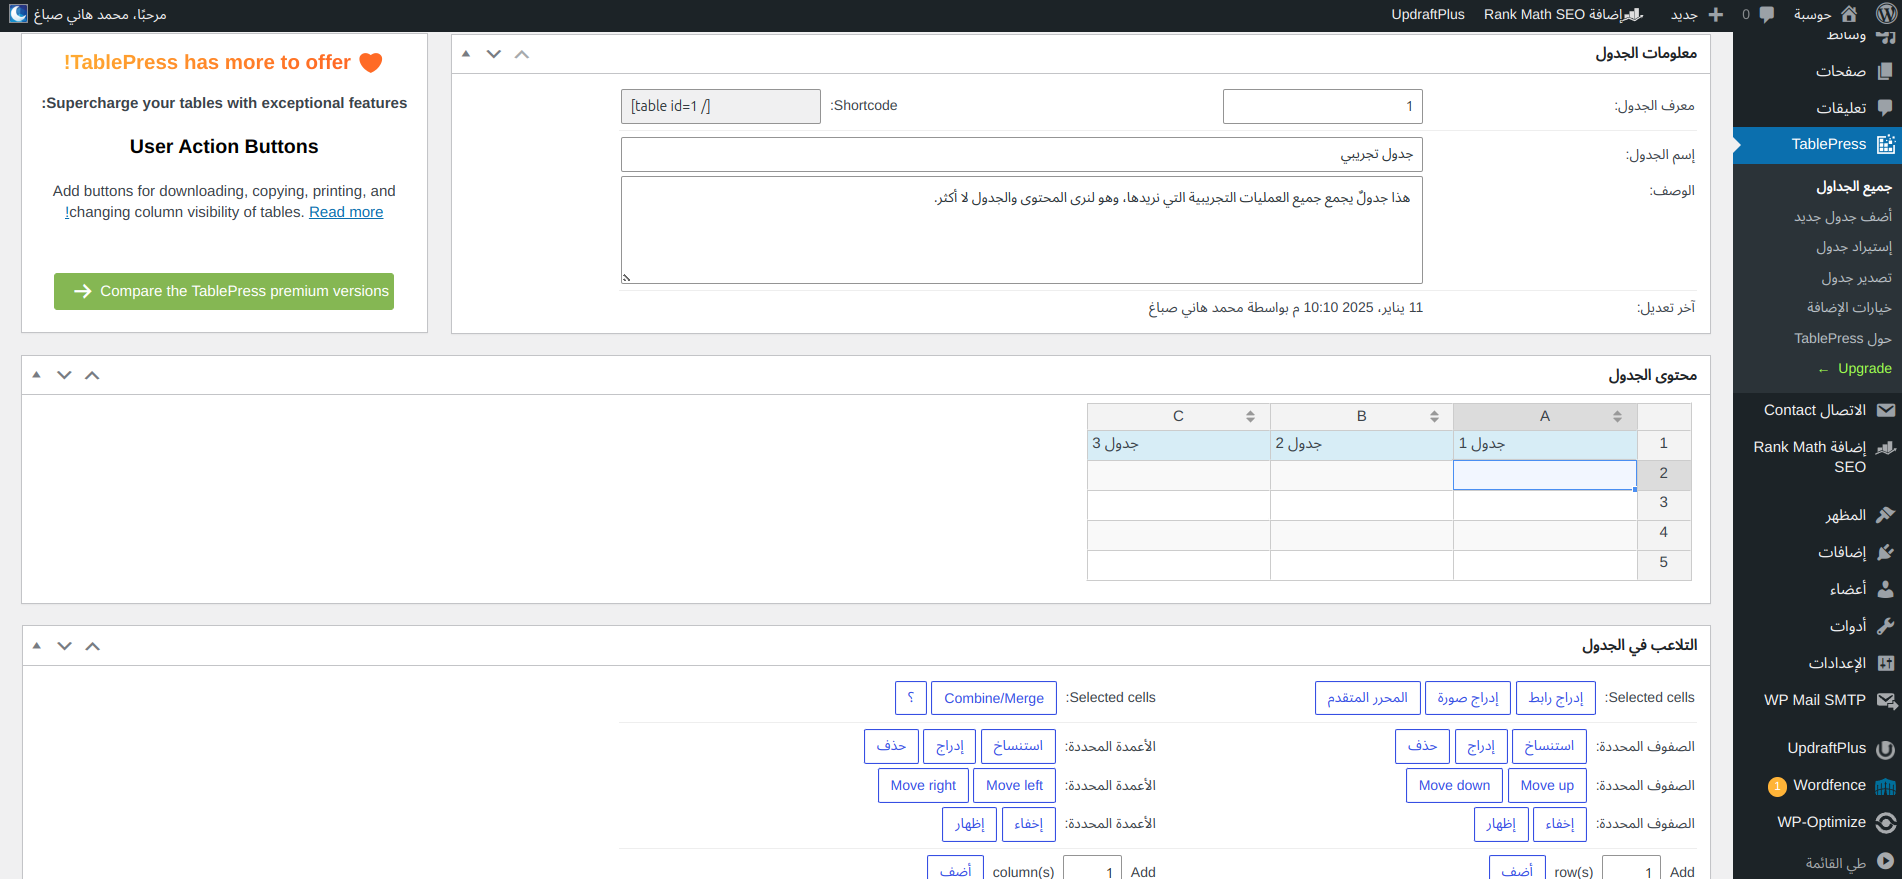Screen dimensions: 1902x879
Task: Click the Read more link
Action: point(346,212)
